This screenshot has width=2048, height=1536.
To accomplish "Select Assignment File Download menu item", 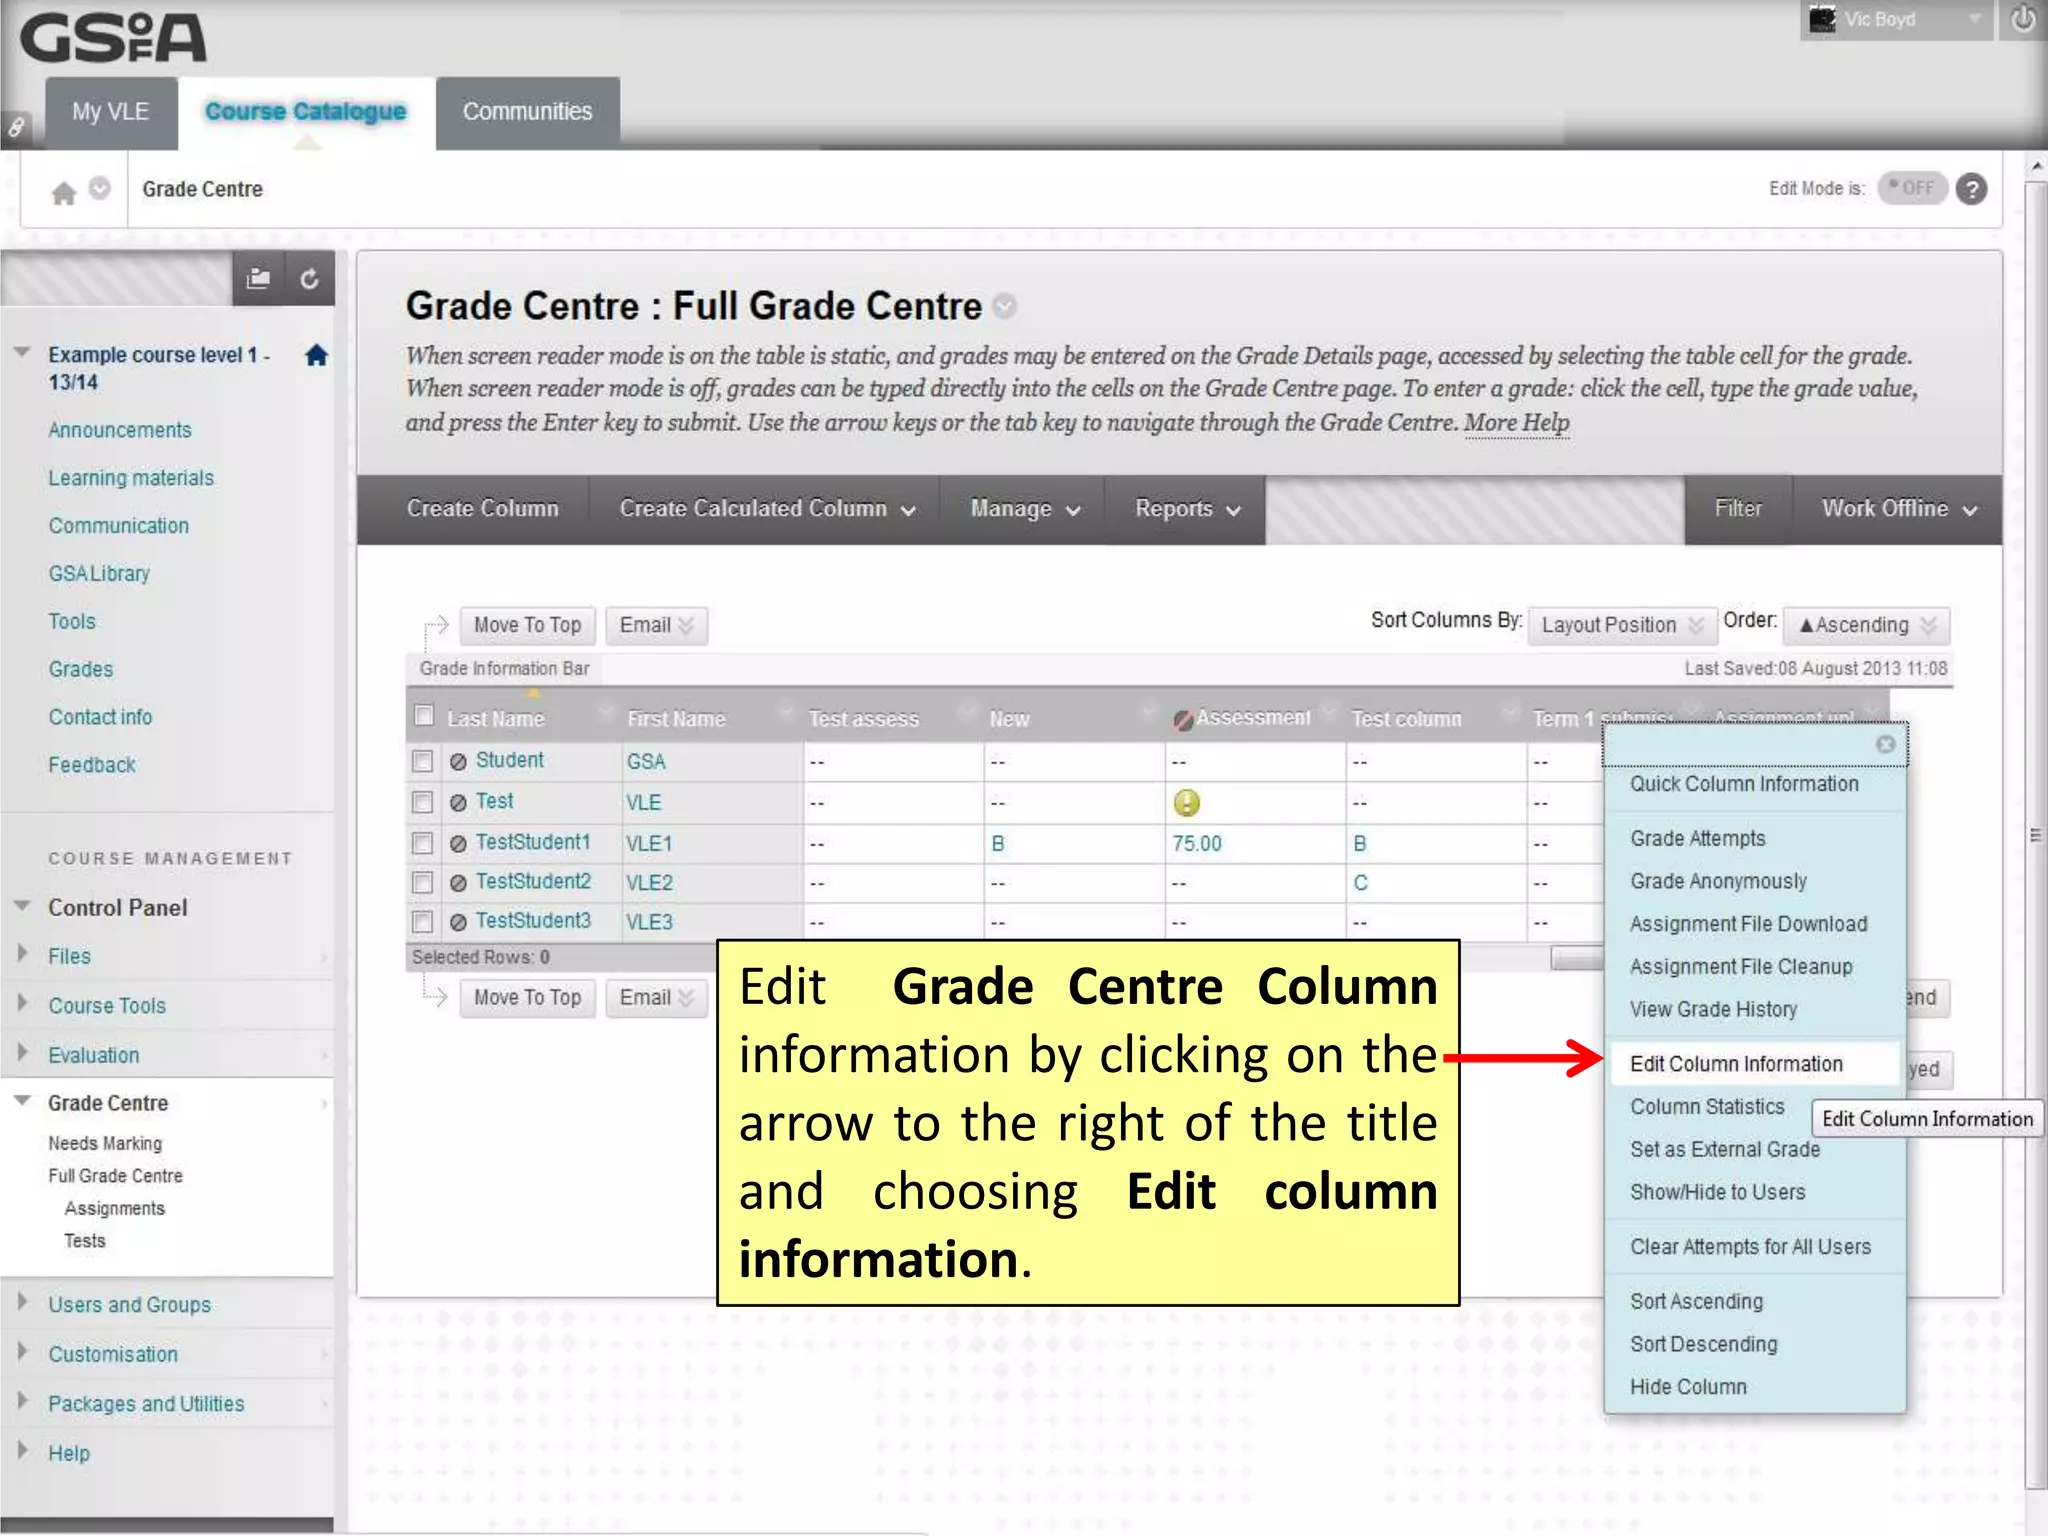I will pos(1748,924).
